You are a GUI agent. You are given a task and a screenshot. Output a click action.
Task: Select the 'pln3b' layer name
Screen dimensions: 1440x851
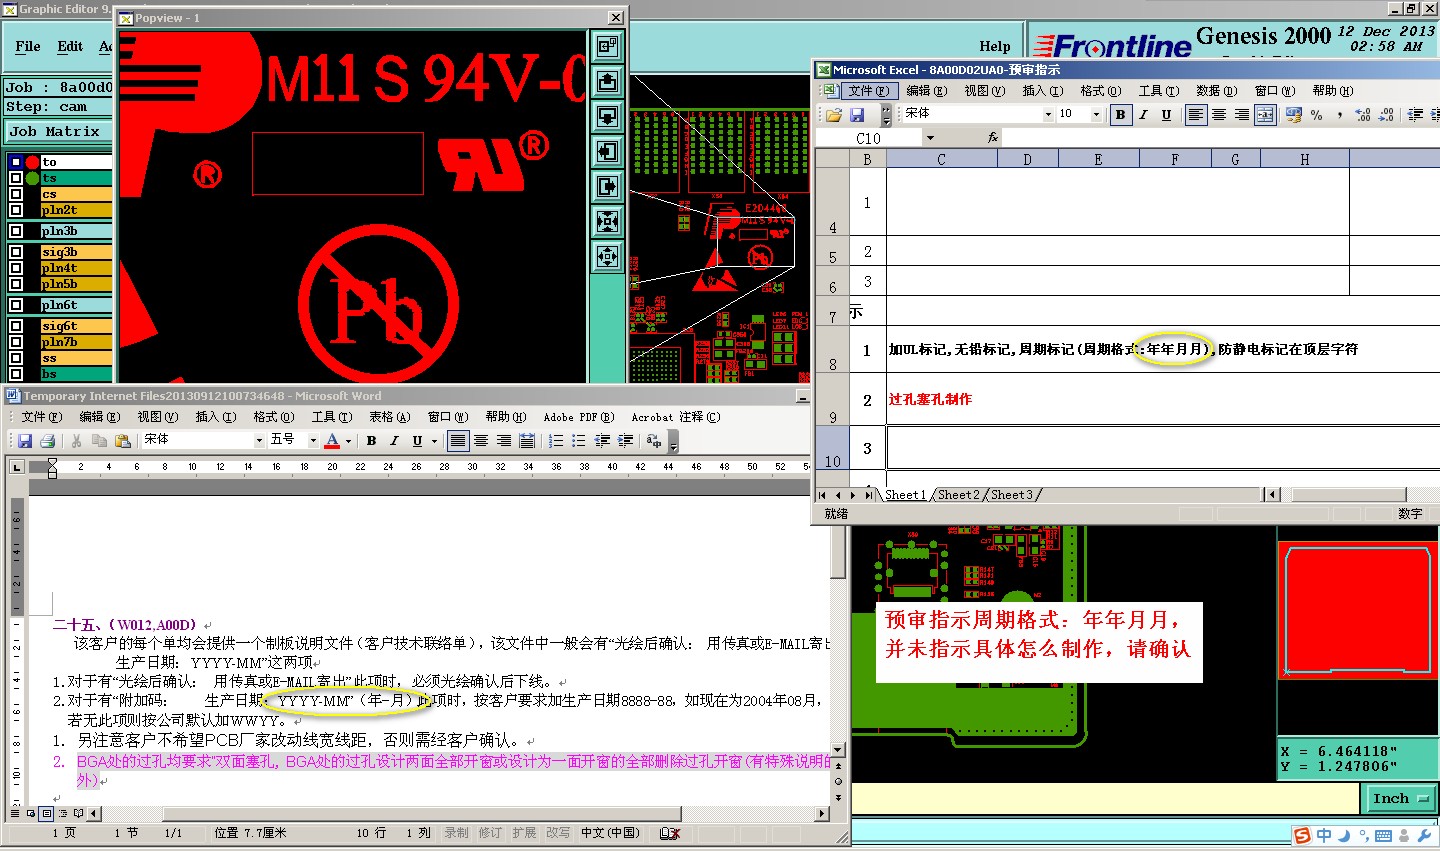point(76,231)
